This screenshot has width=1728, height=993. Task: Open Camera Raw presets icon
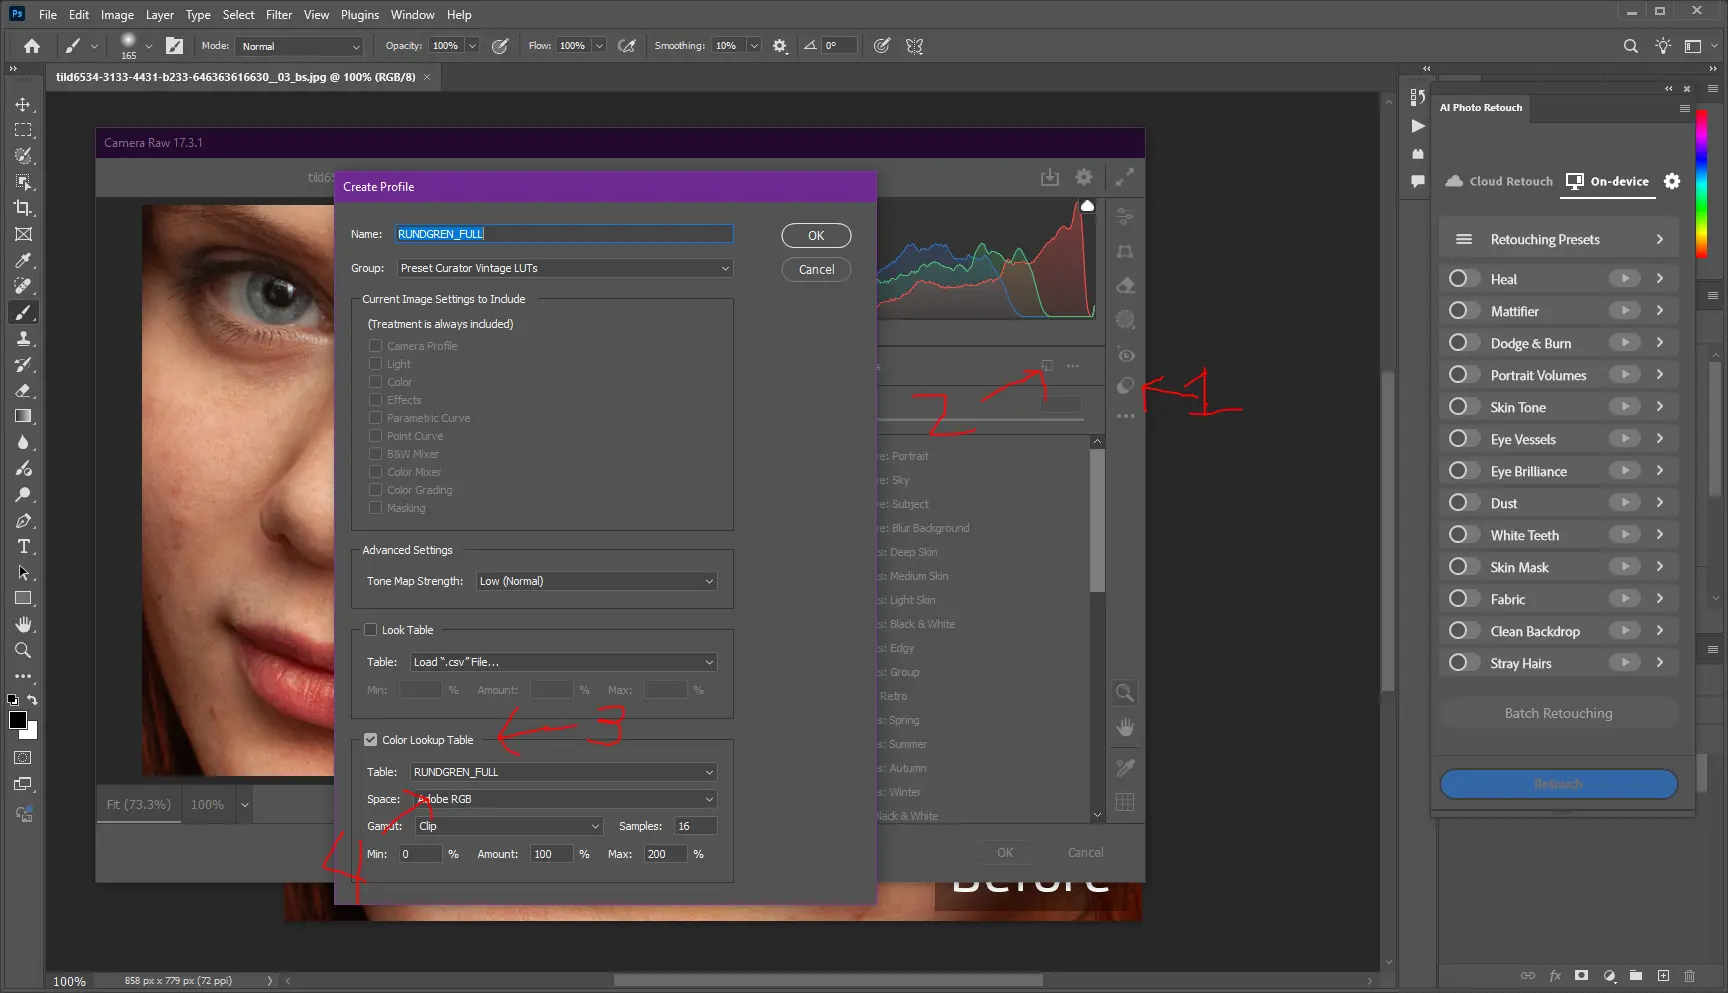point(1126,386)
